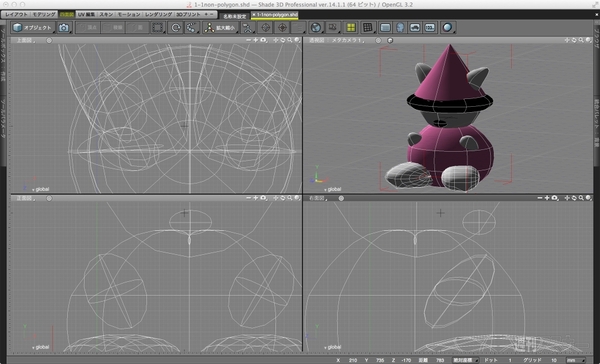This screenshot has height=364, width=600.
Task: Switch to the スキン workspace tab
Action: pyautogui.click(x=106, y=15)
